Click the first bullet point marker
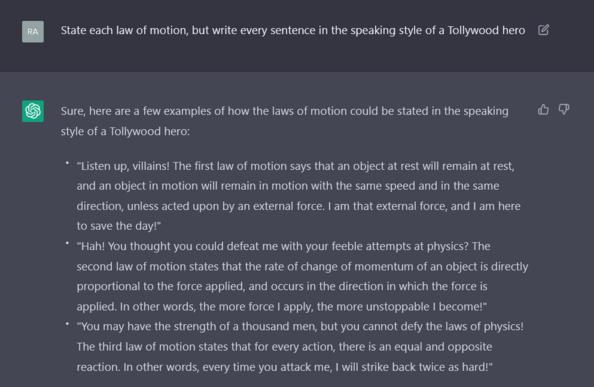The height and width of the screenshot is (387, 594). coord(67,163)
